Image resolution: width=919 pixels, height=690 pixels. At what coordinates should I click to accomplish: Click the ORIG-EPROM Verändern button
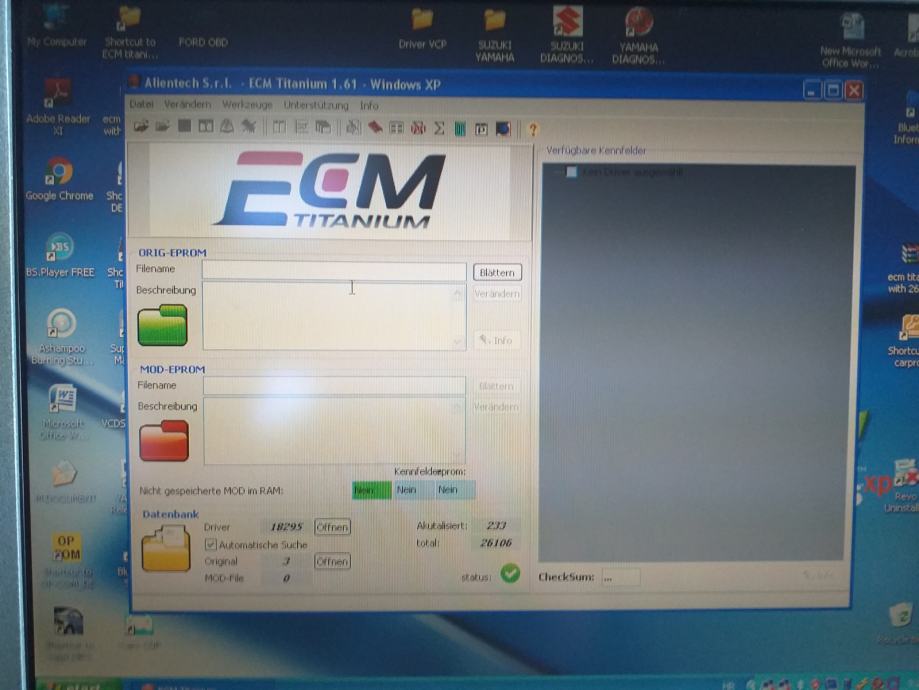pos(497,294)
